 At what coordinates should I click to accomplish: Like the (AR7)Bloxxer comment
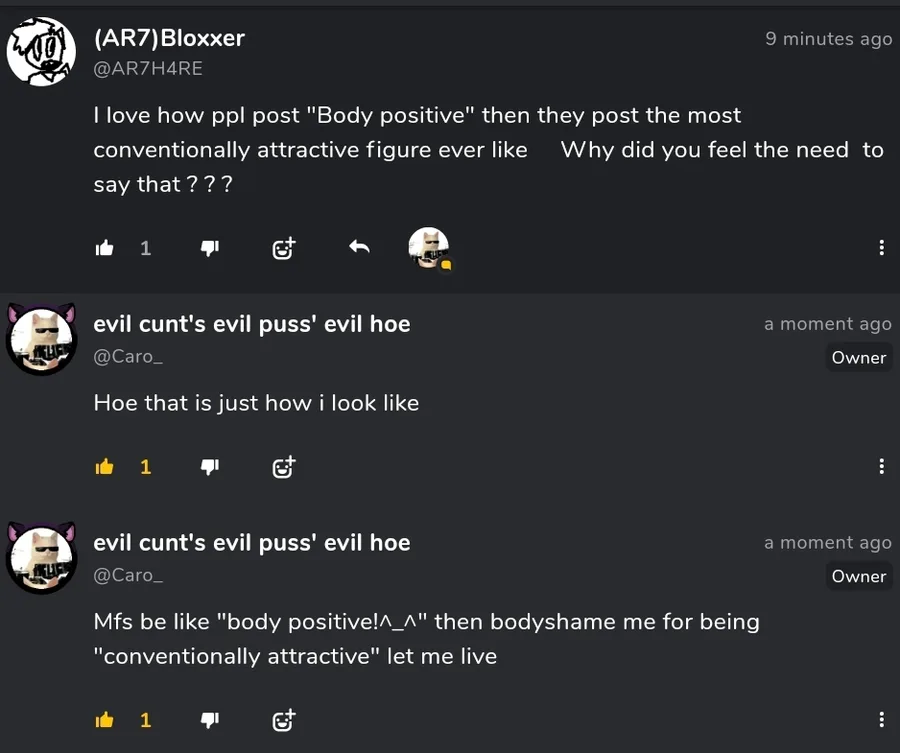click(x=104, y=248)
